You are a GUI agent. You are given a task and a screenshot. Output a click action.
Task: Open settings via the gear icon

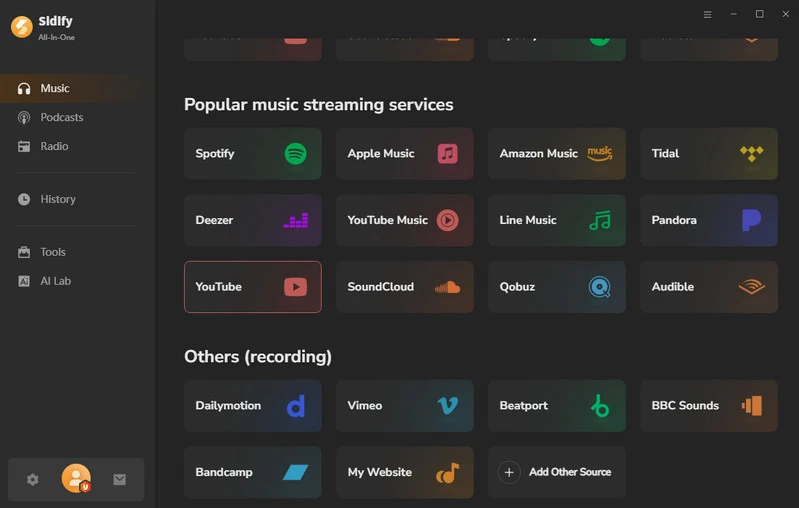pos(33,479)
